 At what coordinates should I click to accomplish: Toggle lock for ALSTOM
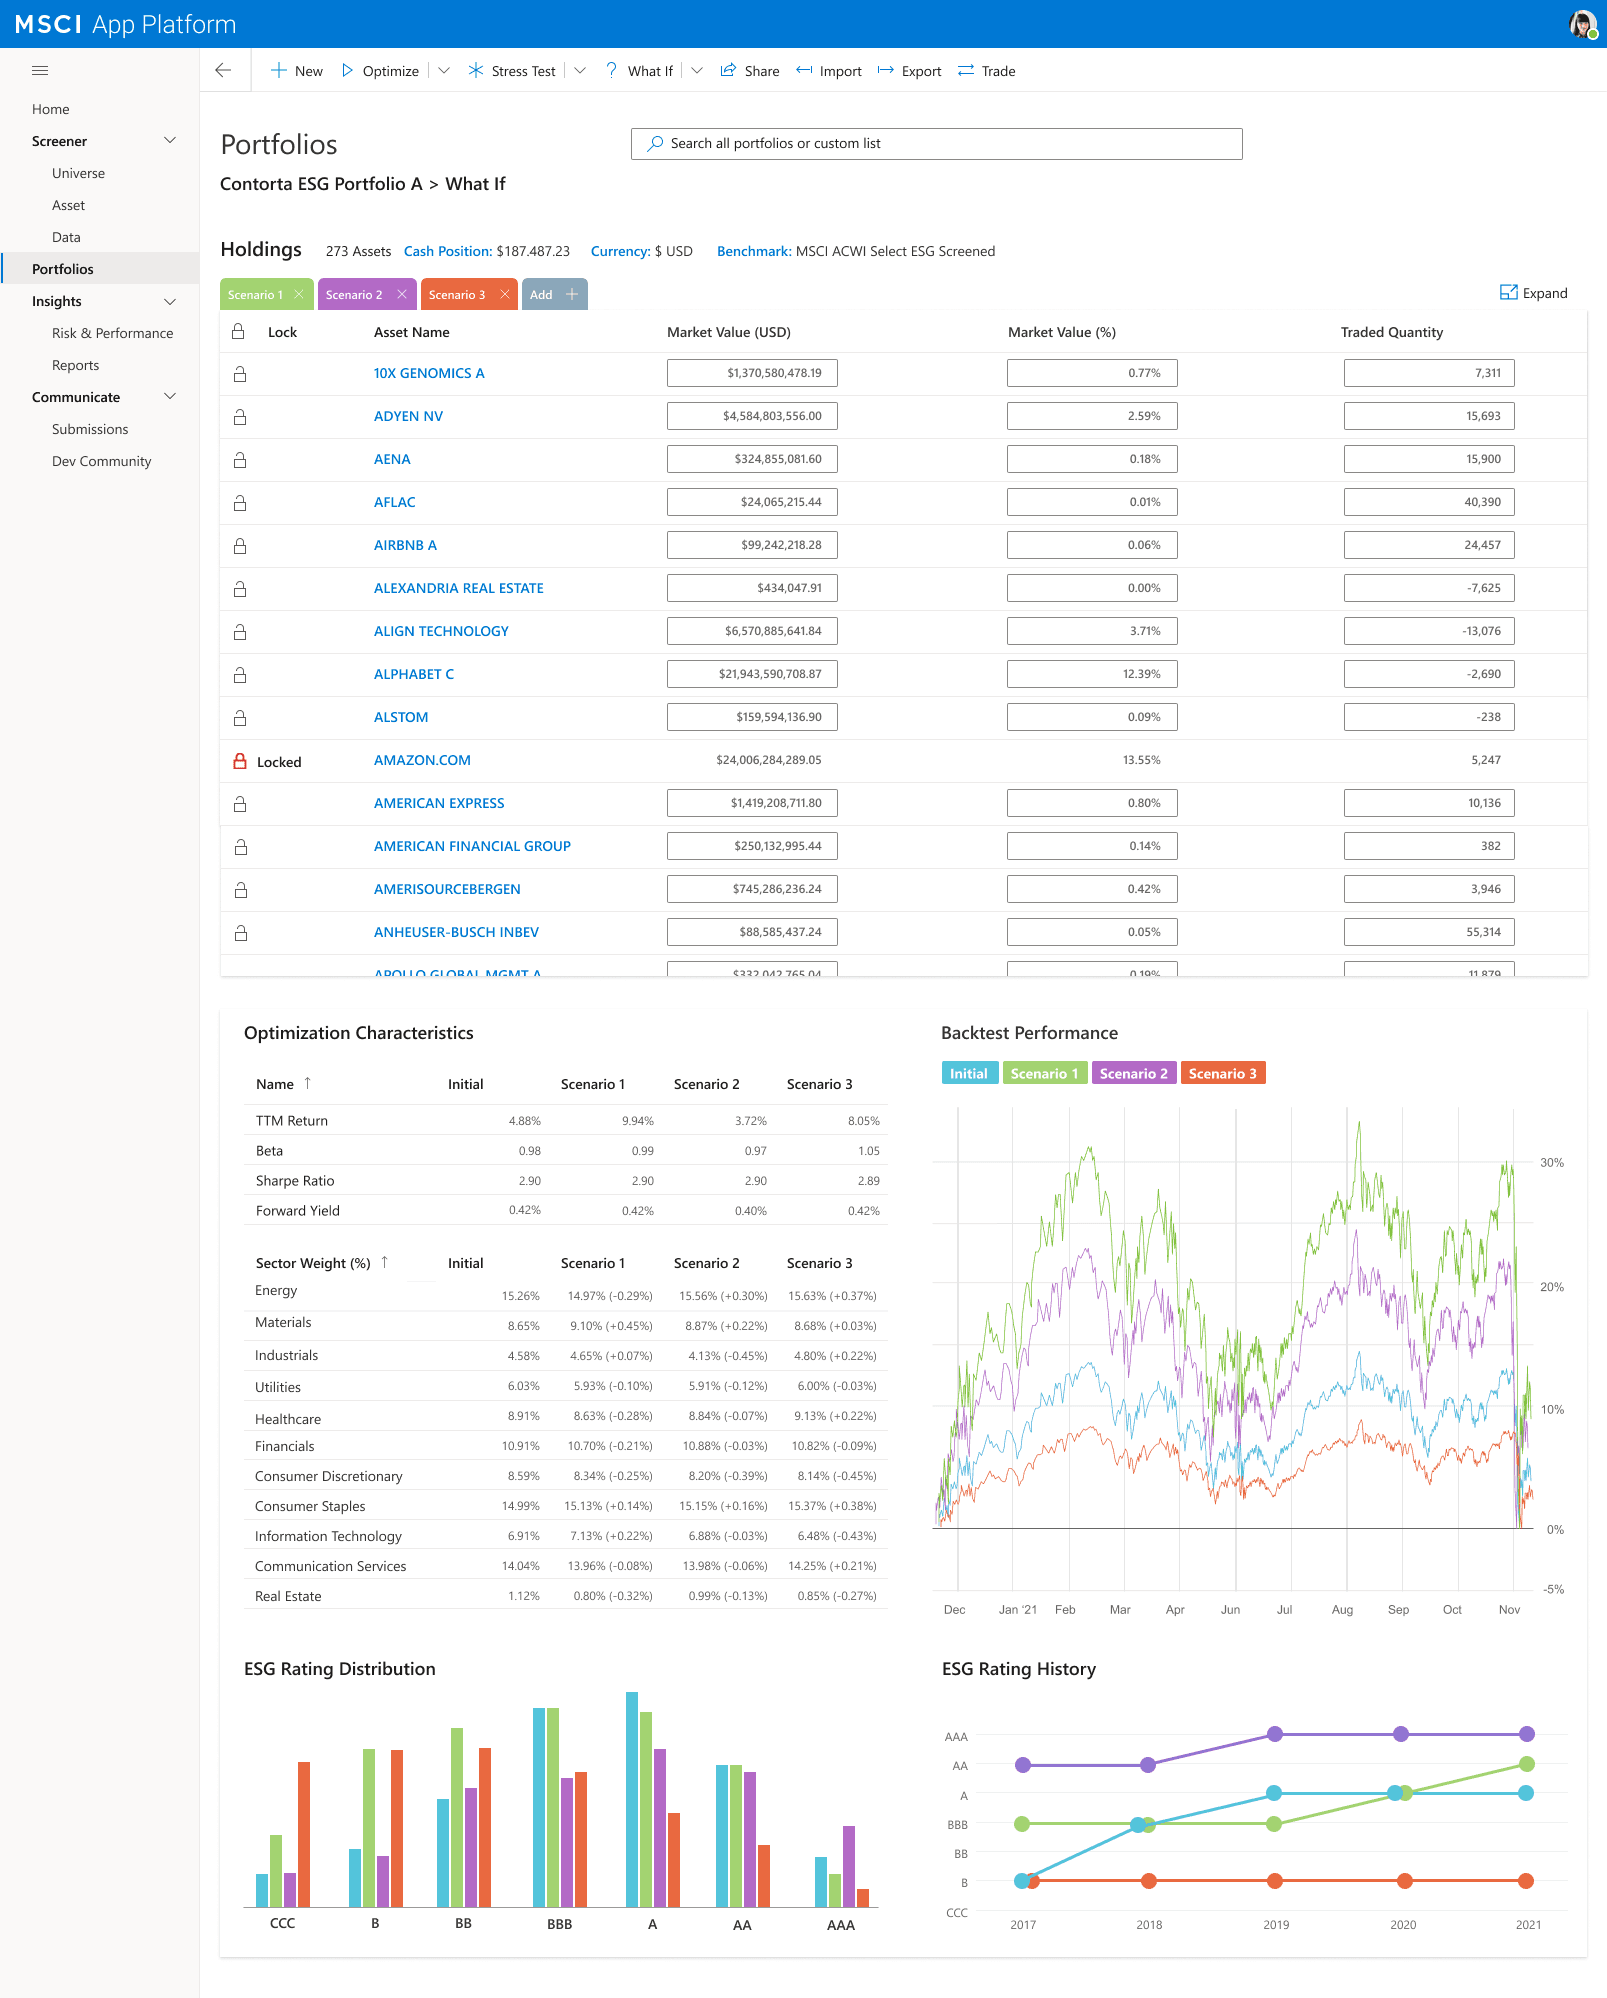(x=240, y=718)
